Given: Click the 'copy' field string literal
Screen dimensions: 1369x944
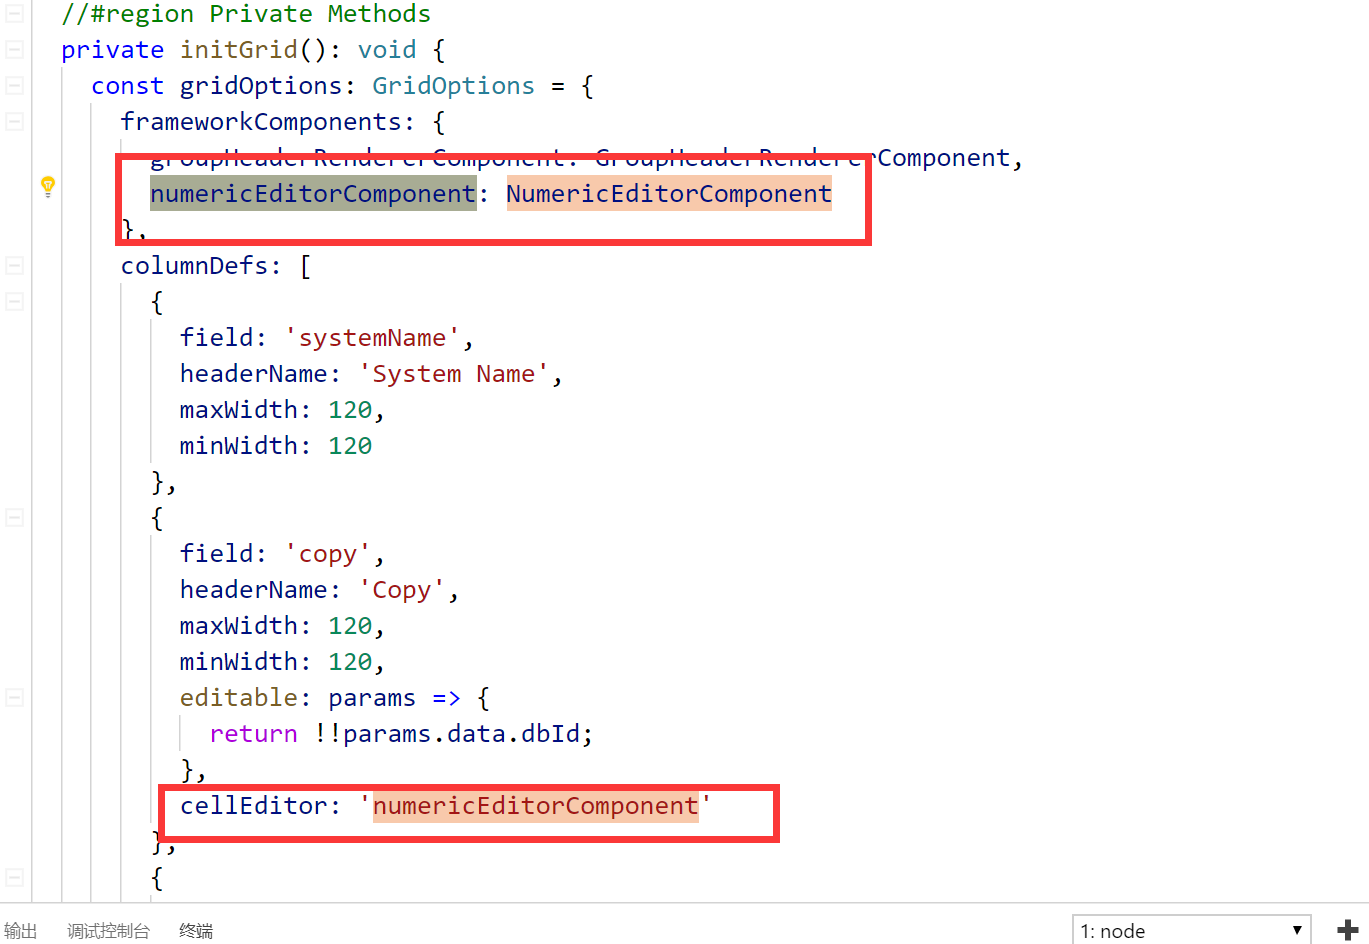Looking at the screenshot, I should (329, 553).
